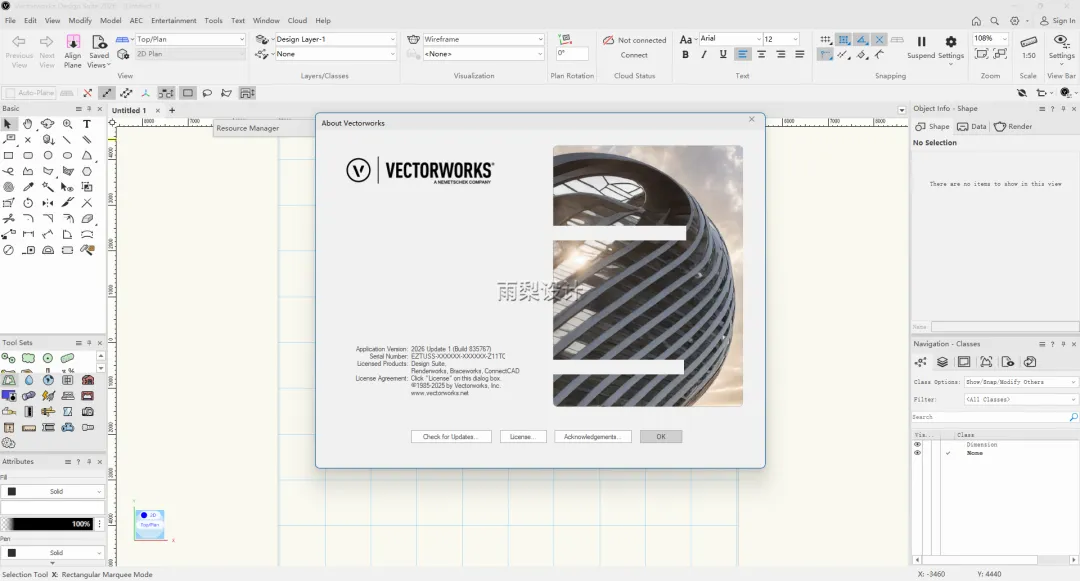Viewport: 1080px width, 581px height.
Task: Toggle Snap to Intersection
Action: 880,40
